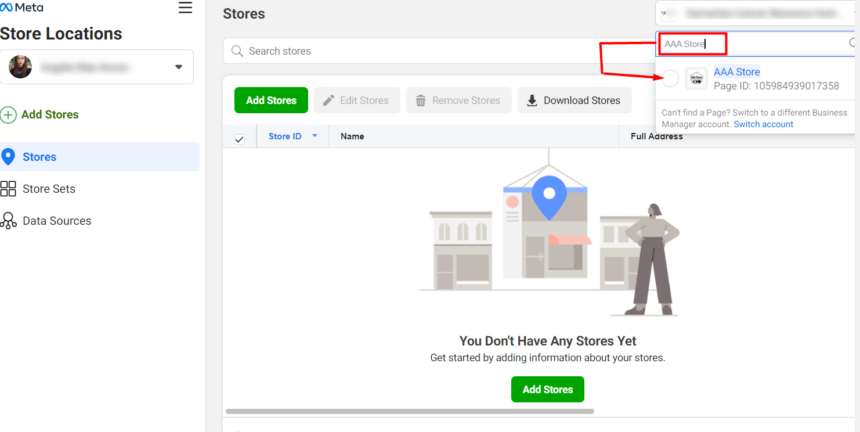
Task: Open Store Sets in the sidebar
Action: pyautogui.click(x=49, y=189)
